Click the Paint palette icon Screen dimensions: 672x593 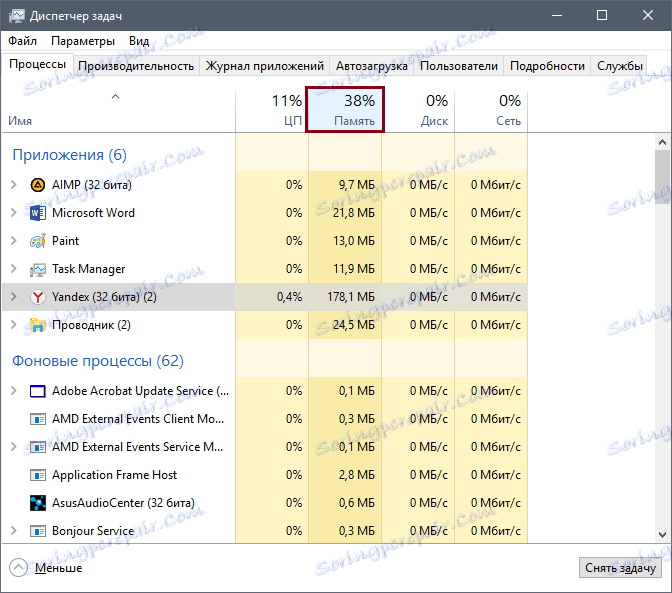point(38,241)
